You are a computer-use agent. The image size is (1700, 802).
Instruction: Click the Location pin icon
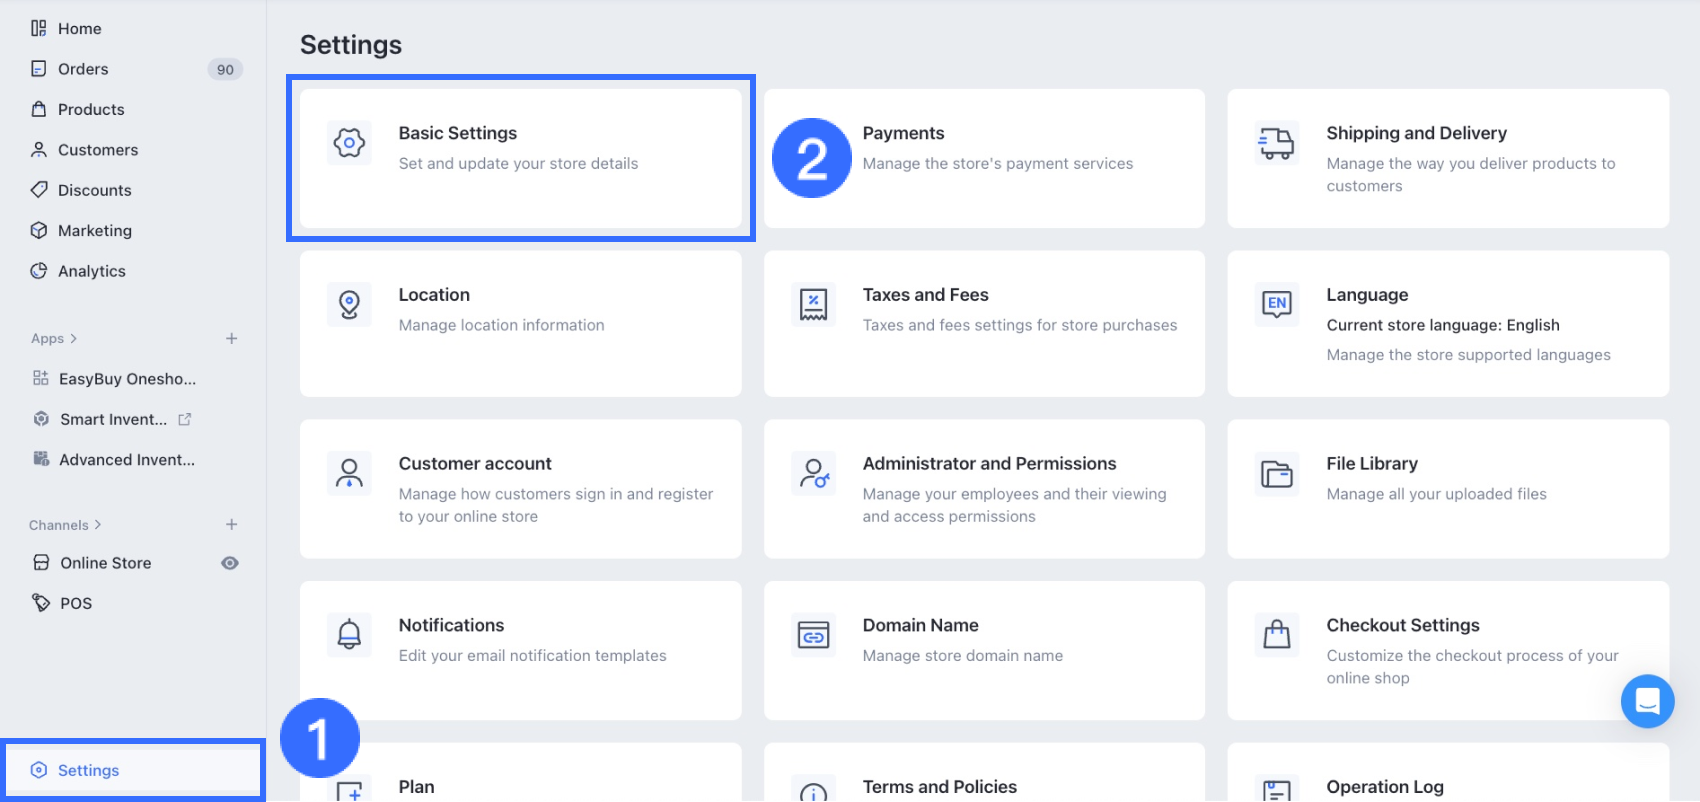pos(349,304)
